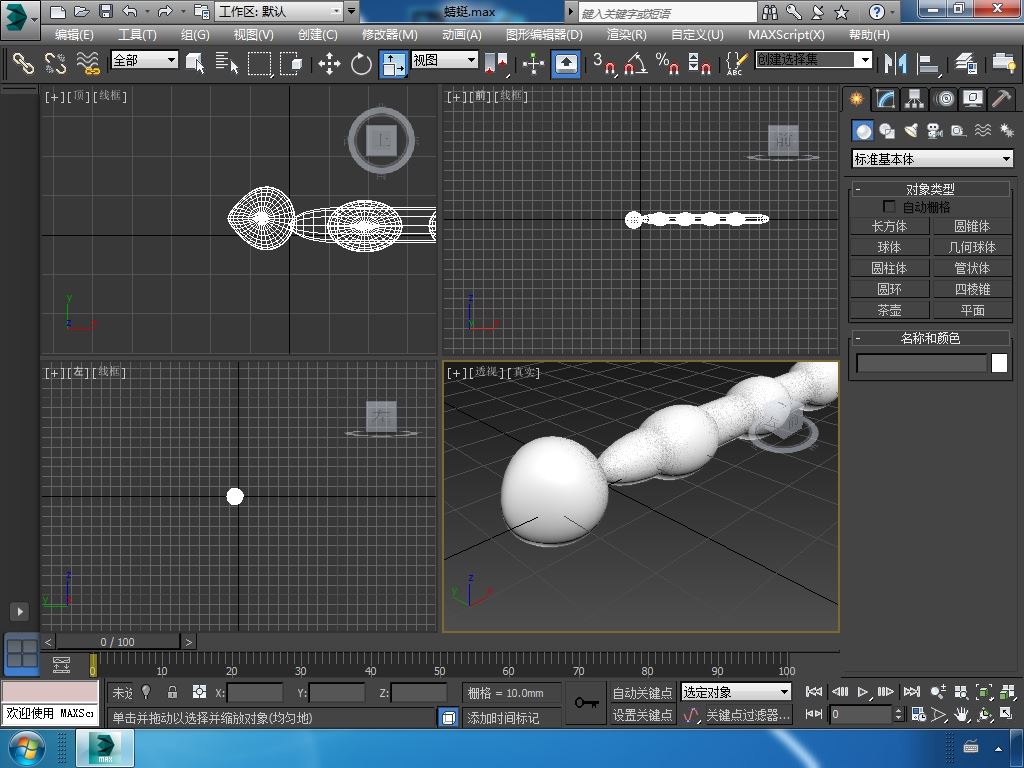Switch to the Modify panel tab
The width and height of the screenshot is (1024, 768).
(x=885, y=99)
